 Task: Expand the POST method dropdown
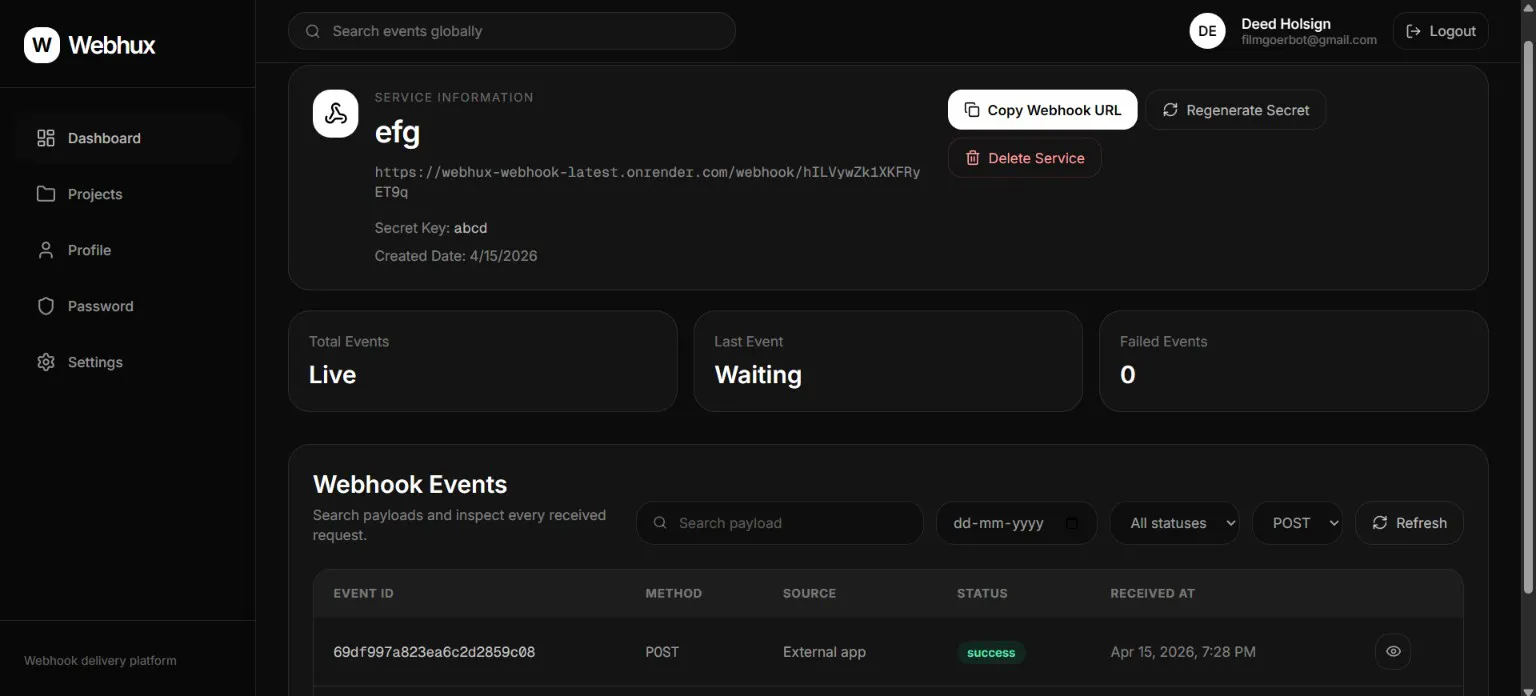1297,523
